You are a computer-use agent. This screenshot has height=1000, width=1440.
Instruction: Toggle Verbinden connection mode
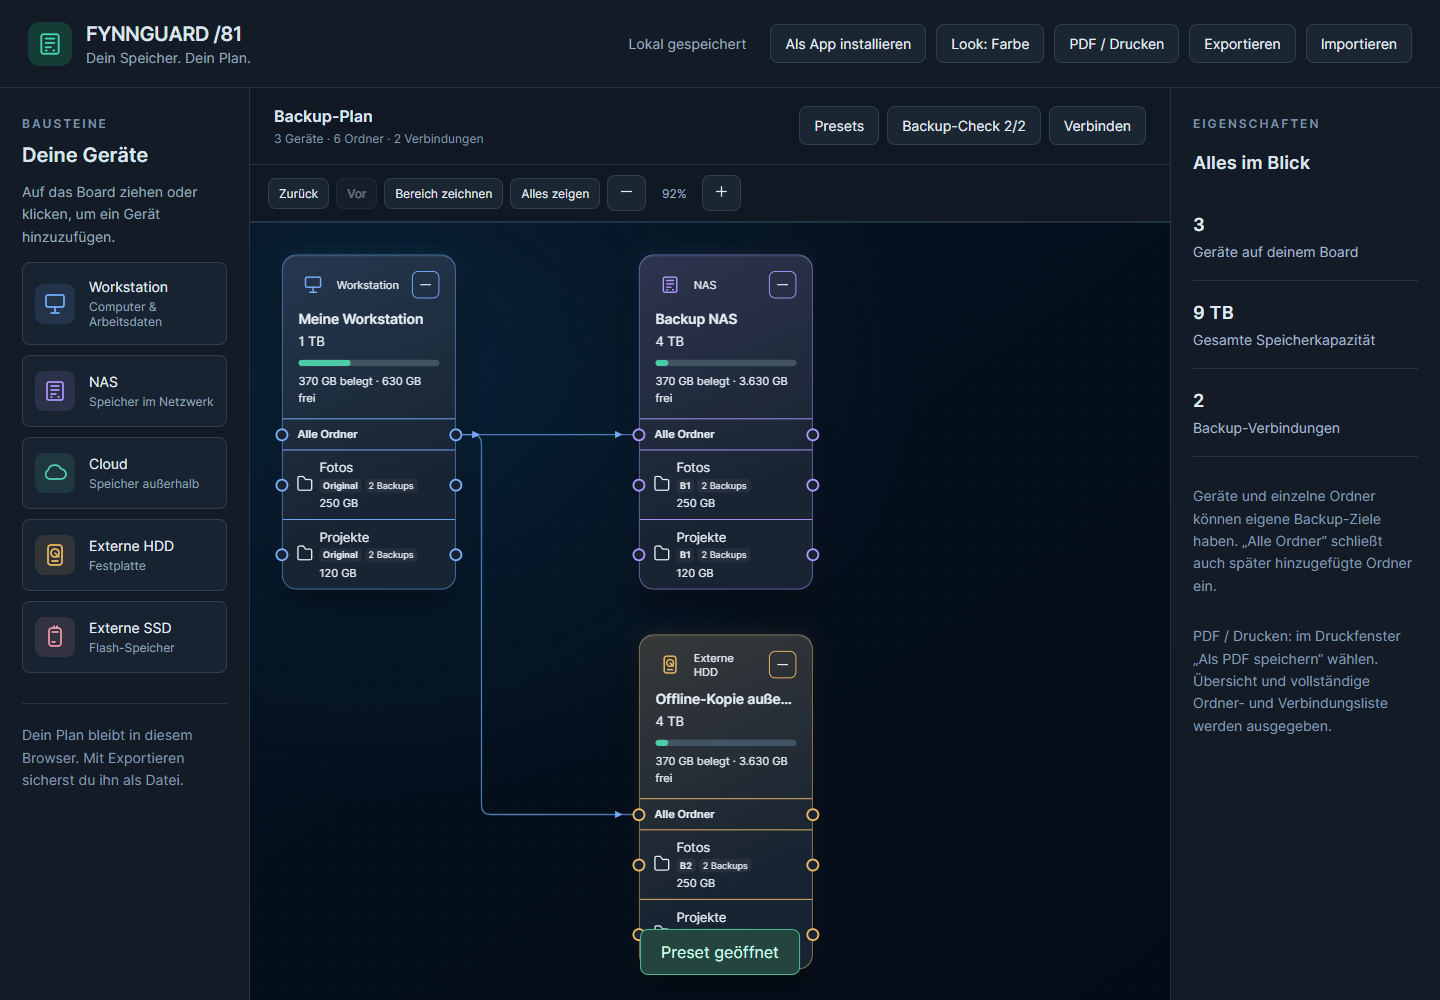click(x=1097, y=126)
